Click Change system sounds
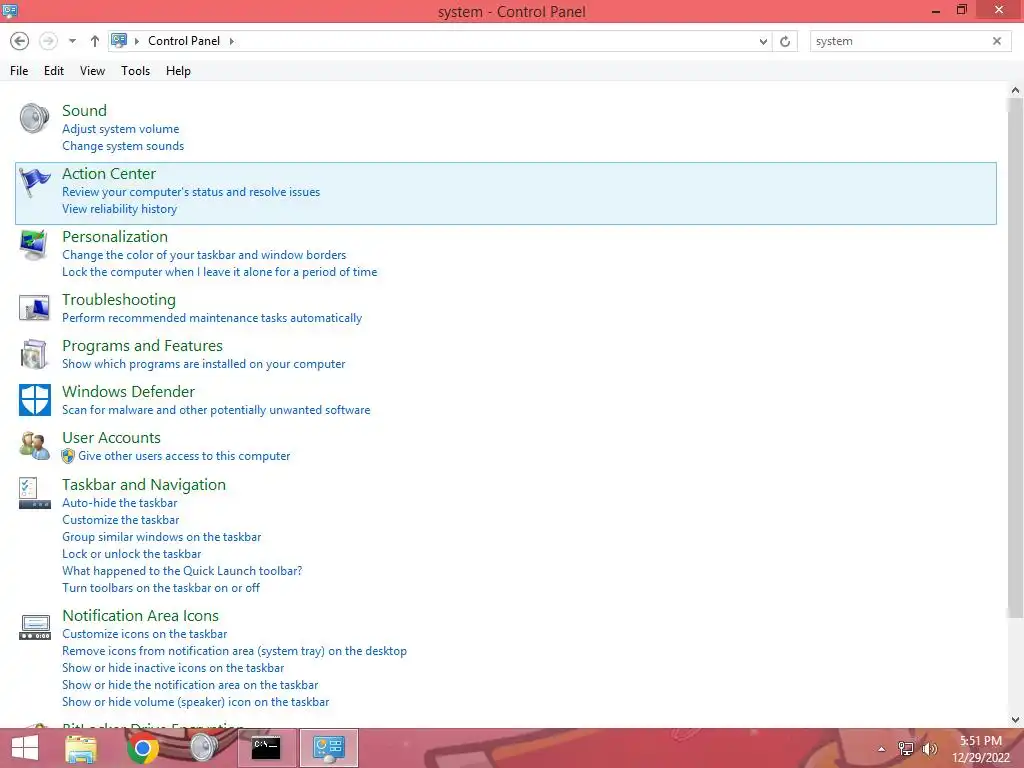This screenshot has width=1024, height=768. click(x=123, y=146)
